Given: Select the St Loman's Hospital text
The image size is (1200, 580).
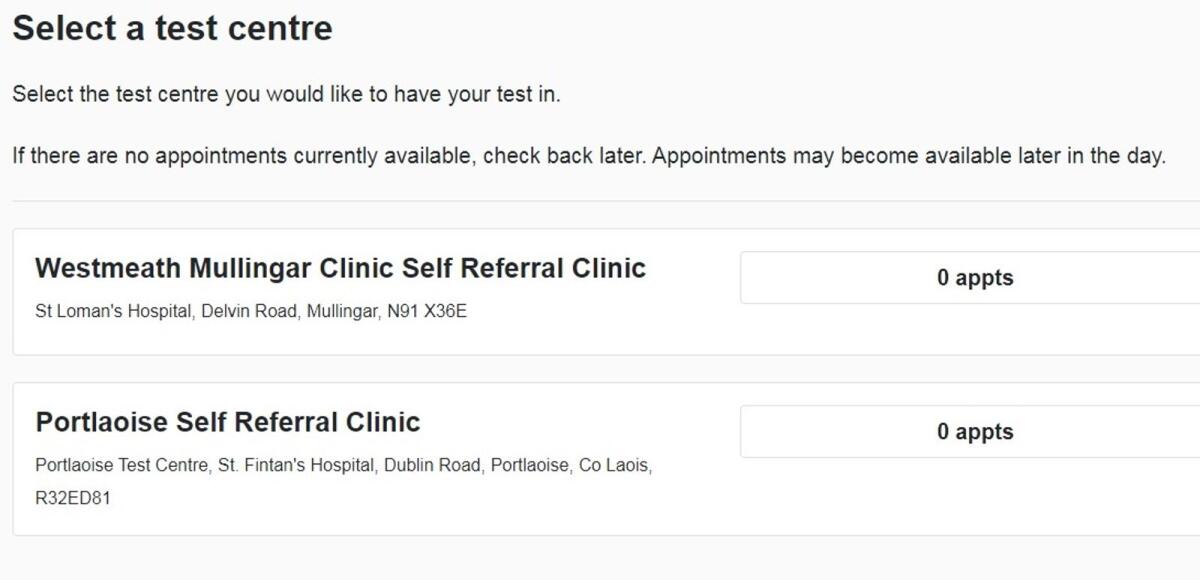Looking at the screenshot, I should [x=113, y=311].
